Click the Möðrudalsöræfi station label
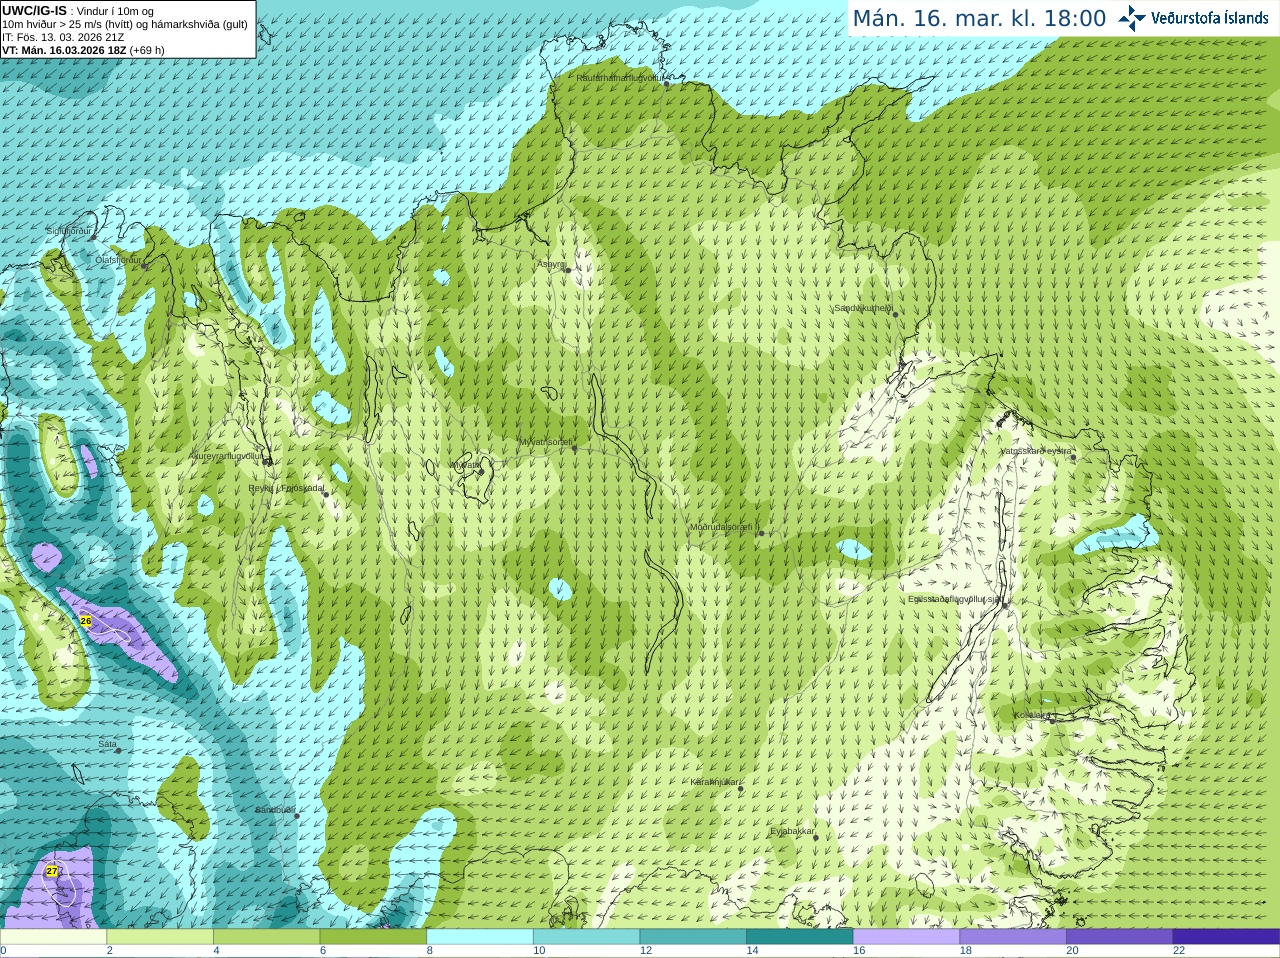The width and height of the screenshot is (1280, 958). click(725, 527)
